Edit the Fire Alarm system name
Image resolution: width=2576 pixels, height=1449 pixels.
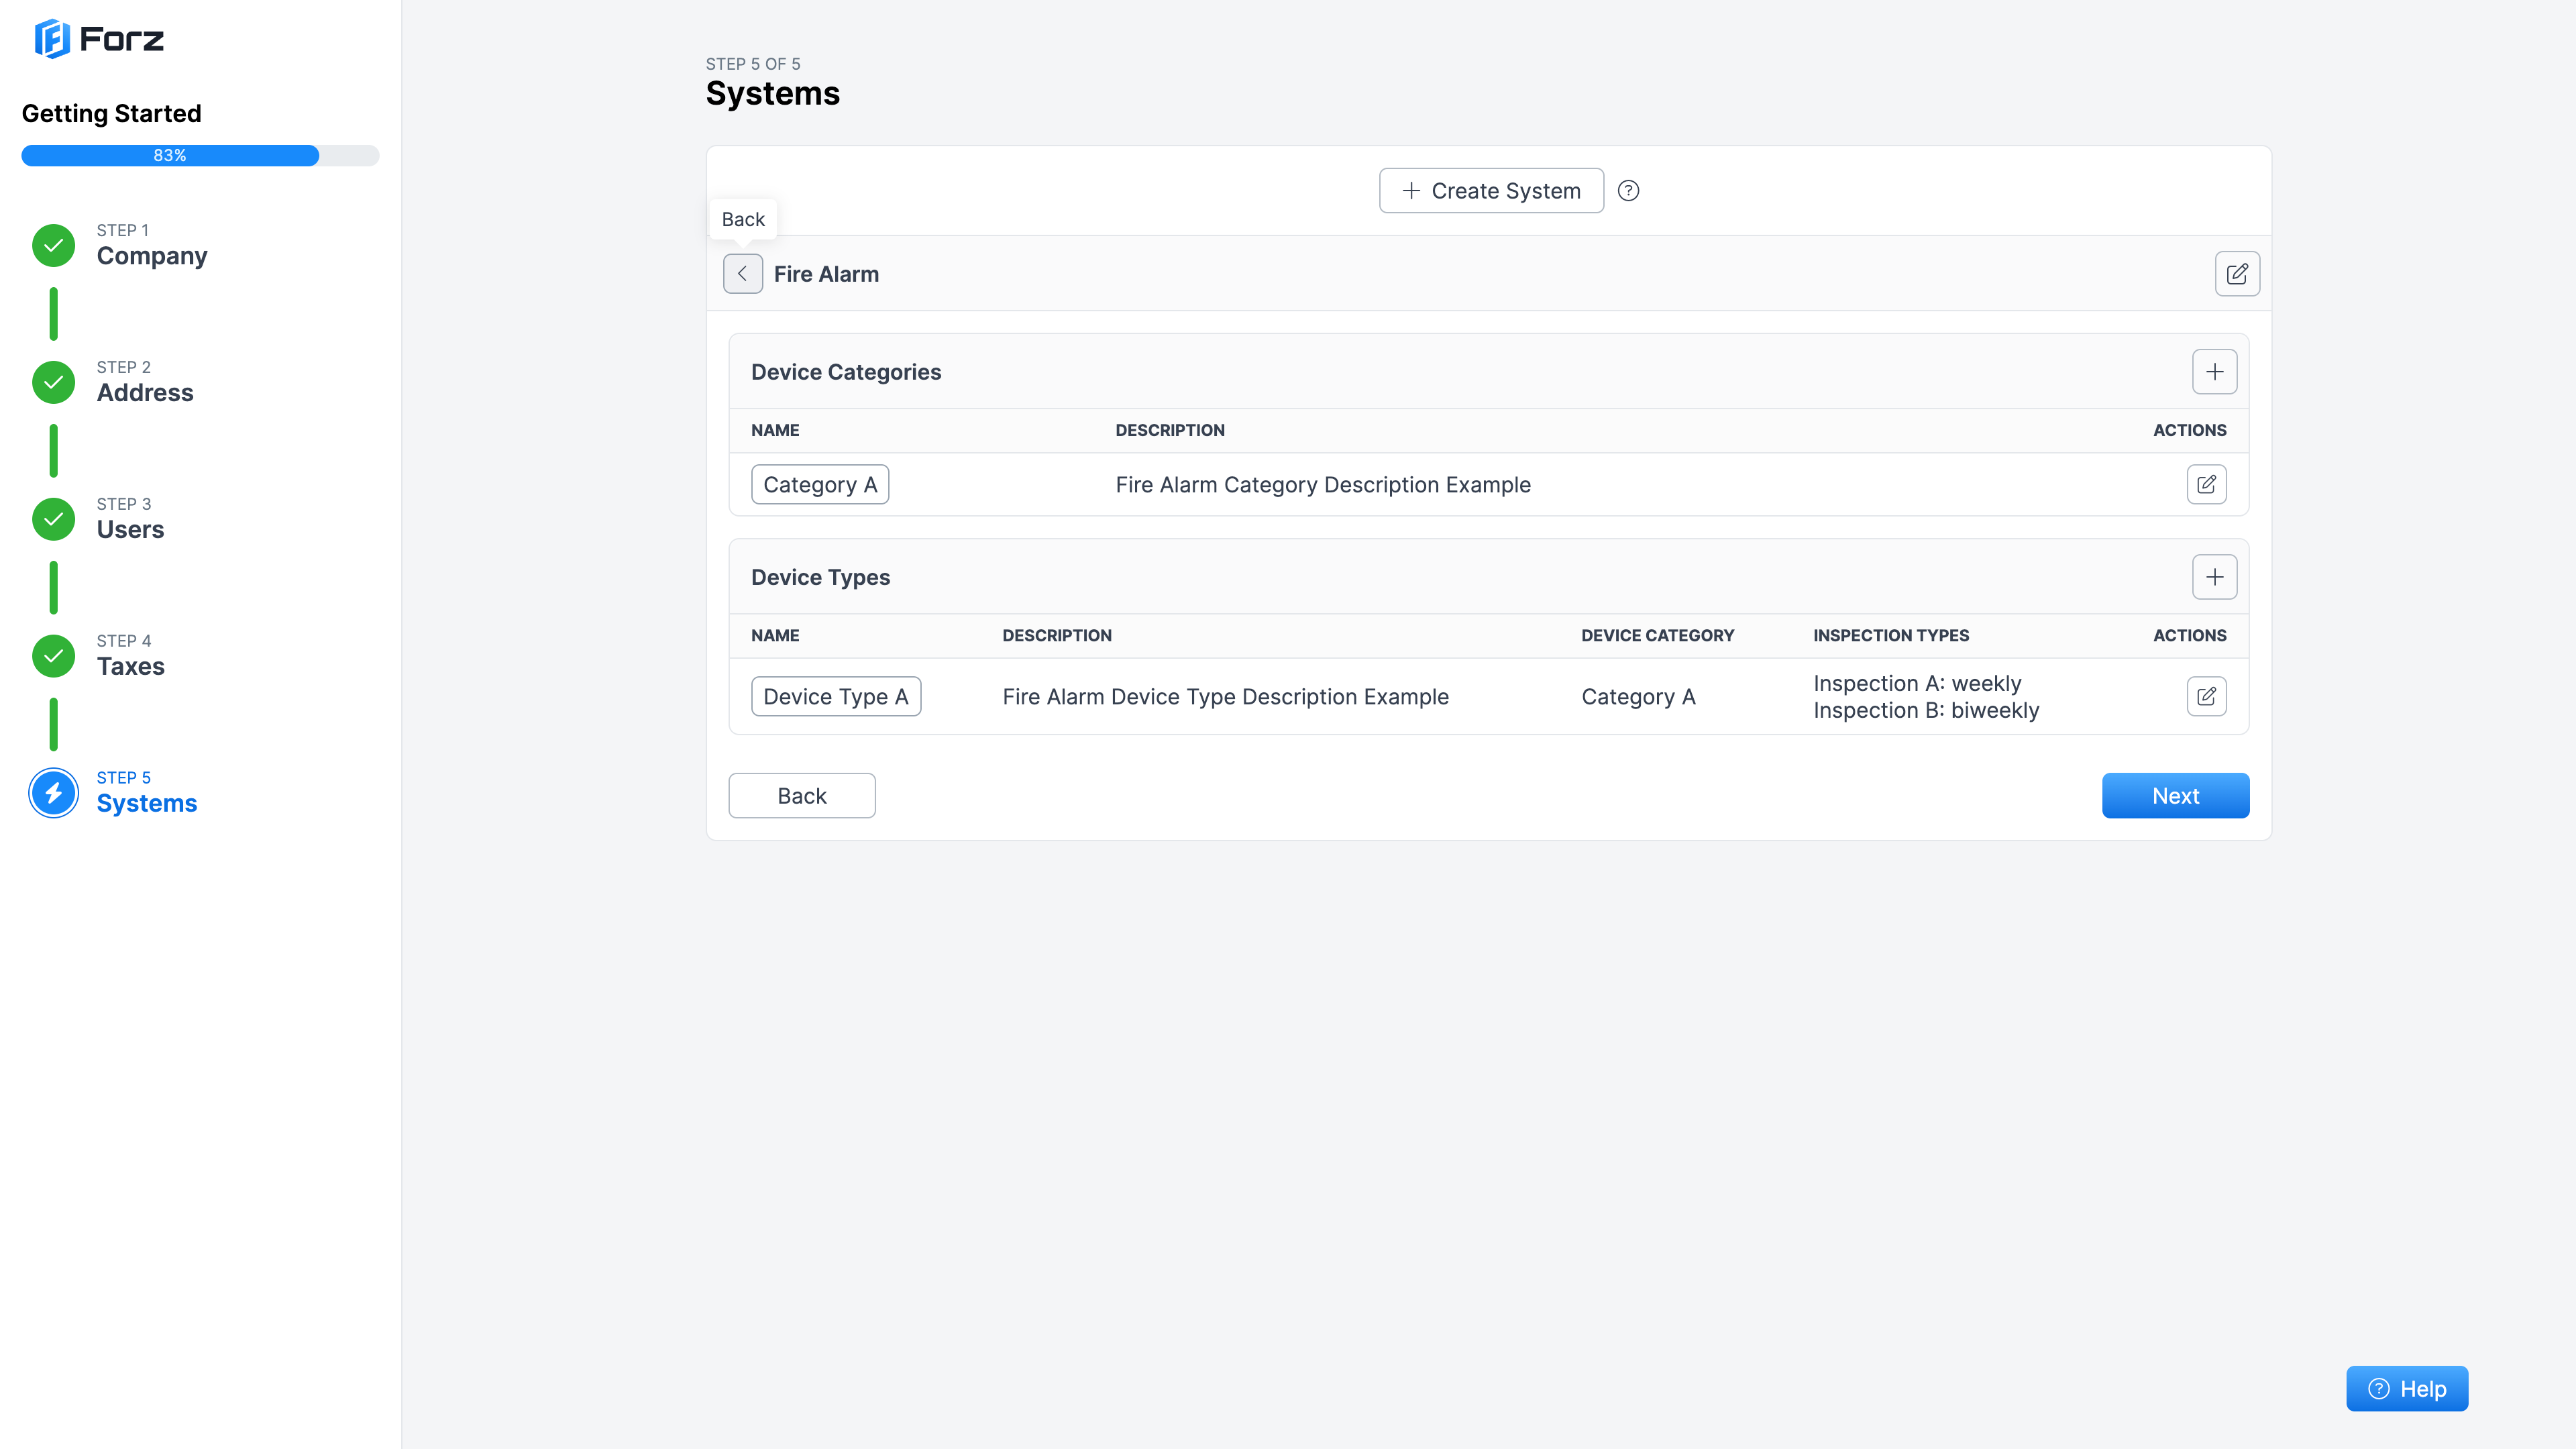(2237, 274)
